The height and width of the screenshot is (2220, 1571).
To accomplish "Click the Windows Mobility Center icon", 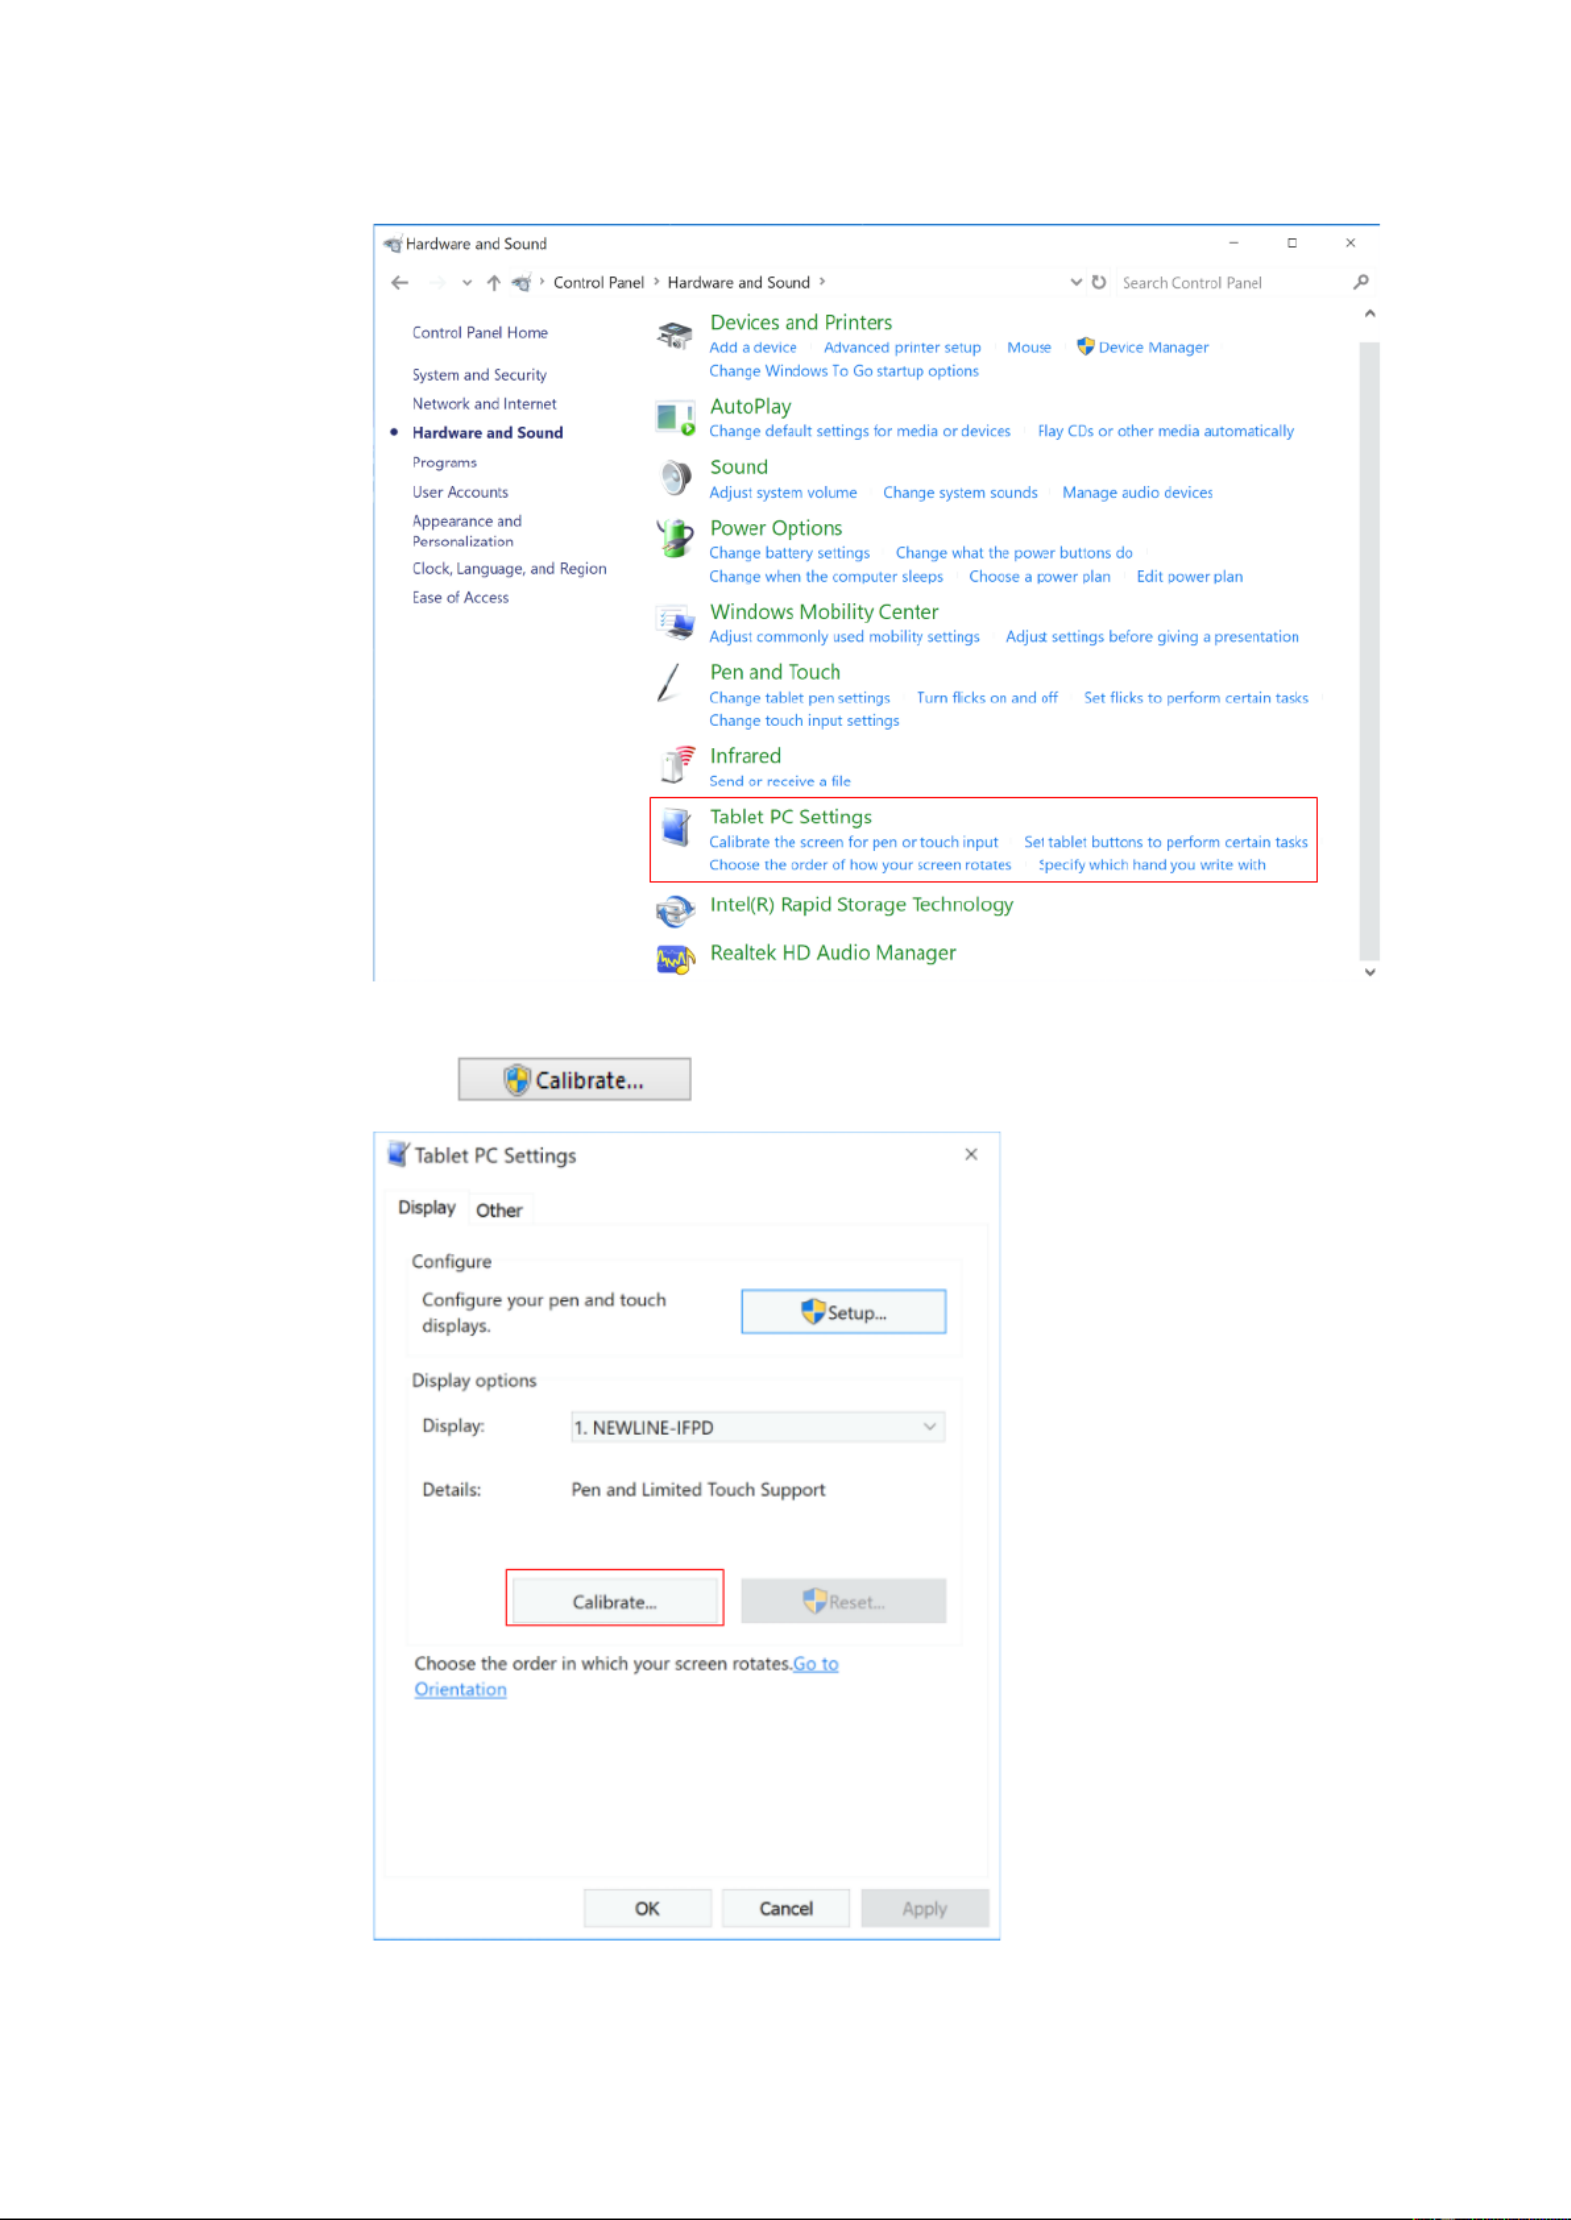I will 675,622.
